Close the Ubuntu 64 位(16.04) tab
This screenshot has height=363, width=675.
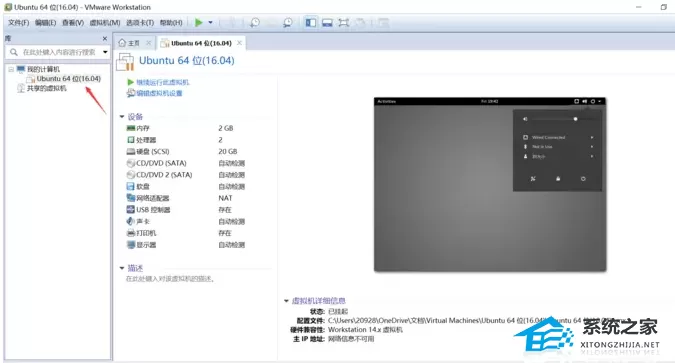click(x=239, y=43)
